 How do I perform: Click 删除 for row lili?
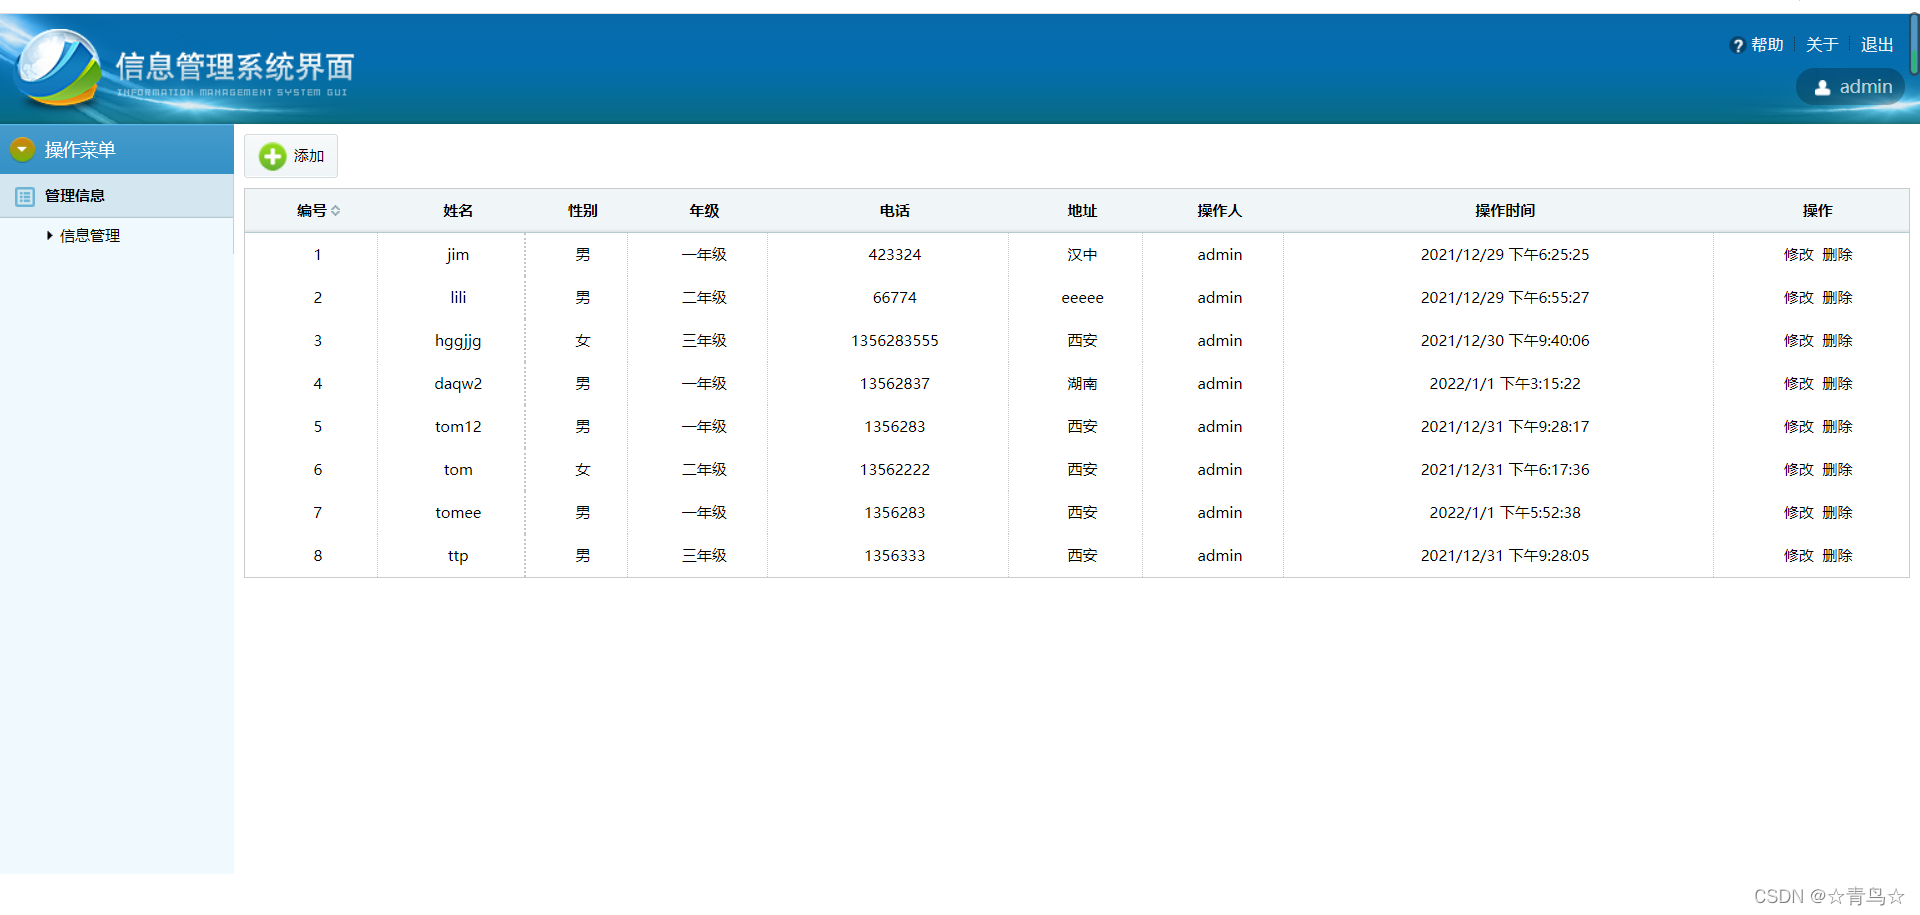point(1837,298)
